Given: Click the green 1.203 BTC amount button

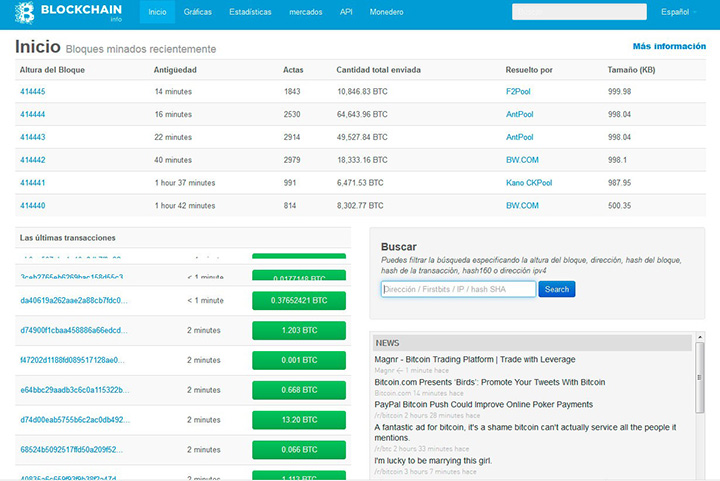Looking at the screenshot, I should pyautogui.click(x=299, y=330).
